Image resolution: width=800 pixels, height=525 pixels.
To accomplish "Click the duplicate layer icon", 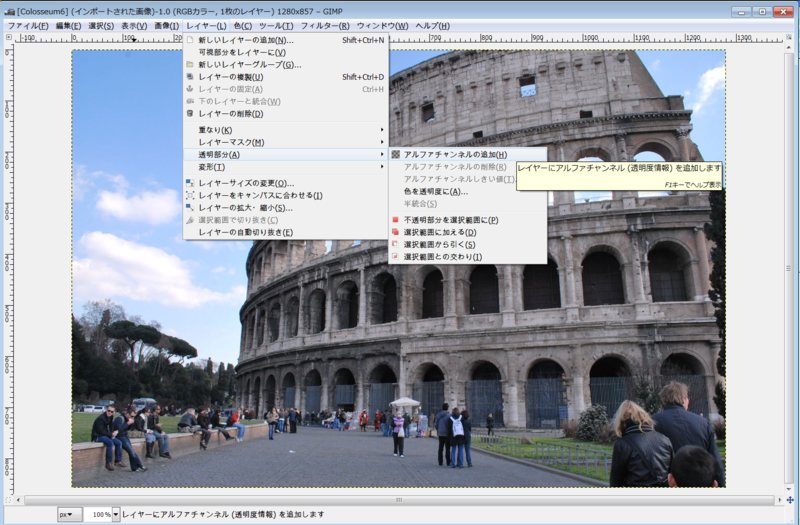I will (x=190, y=77).
